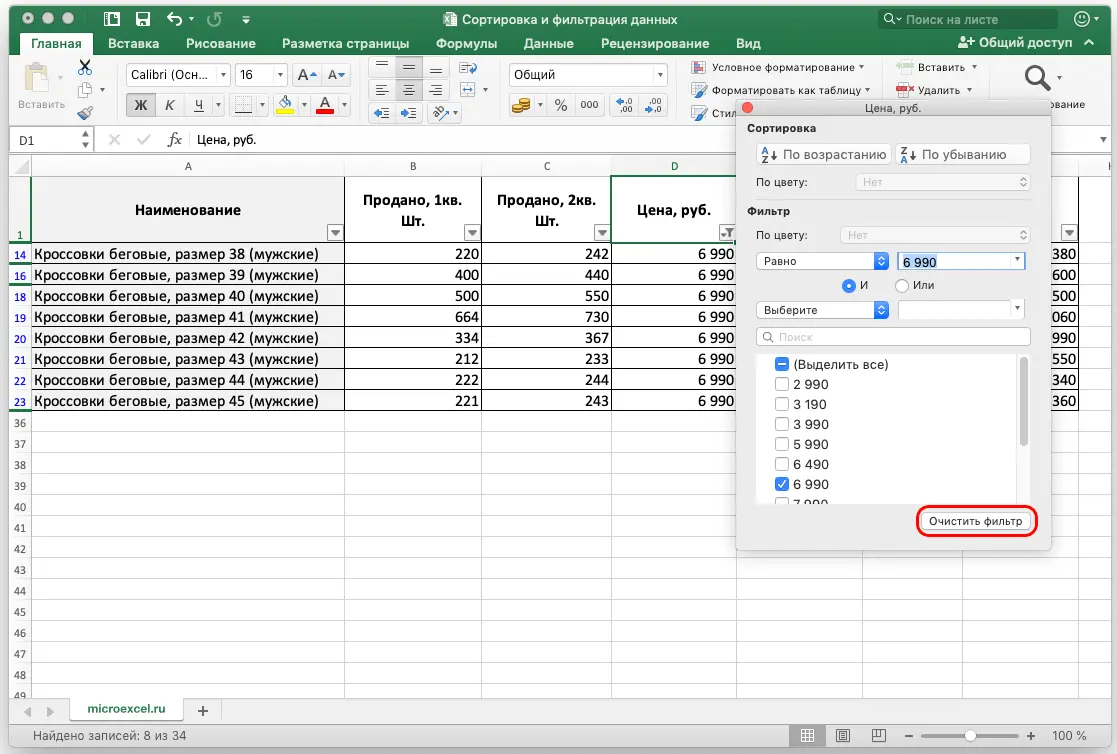This screenshot has height=754, width=1117.
Task: Apply currency format with coins icon
Action: [x=521, y=105]
